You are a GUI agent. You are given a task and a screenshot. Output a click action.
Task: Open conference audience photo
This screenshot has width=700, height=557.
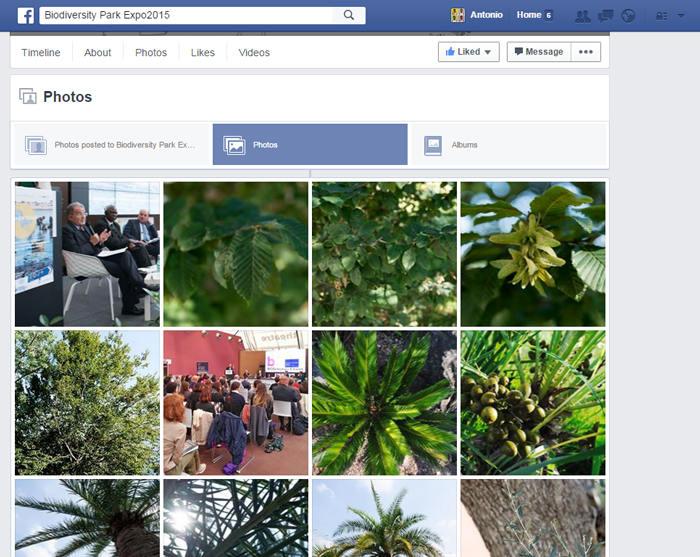point(236,403)
